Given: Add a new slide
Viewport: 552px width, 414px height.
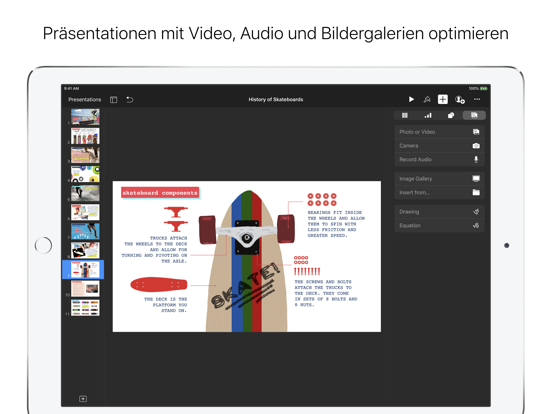Looking at the screenshot, I should (x=83, y=399).
